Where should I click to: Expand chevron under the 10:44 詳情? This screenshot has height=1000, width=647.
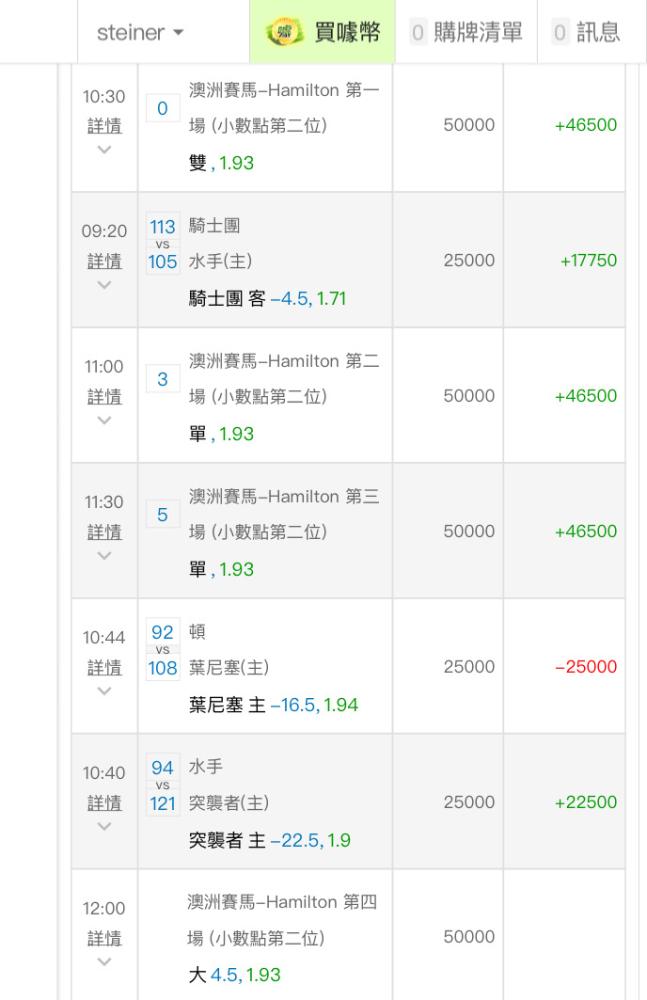click(104, 691)
